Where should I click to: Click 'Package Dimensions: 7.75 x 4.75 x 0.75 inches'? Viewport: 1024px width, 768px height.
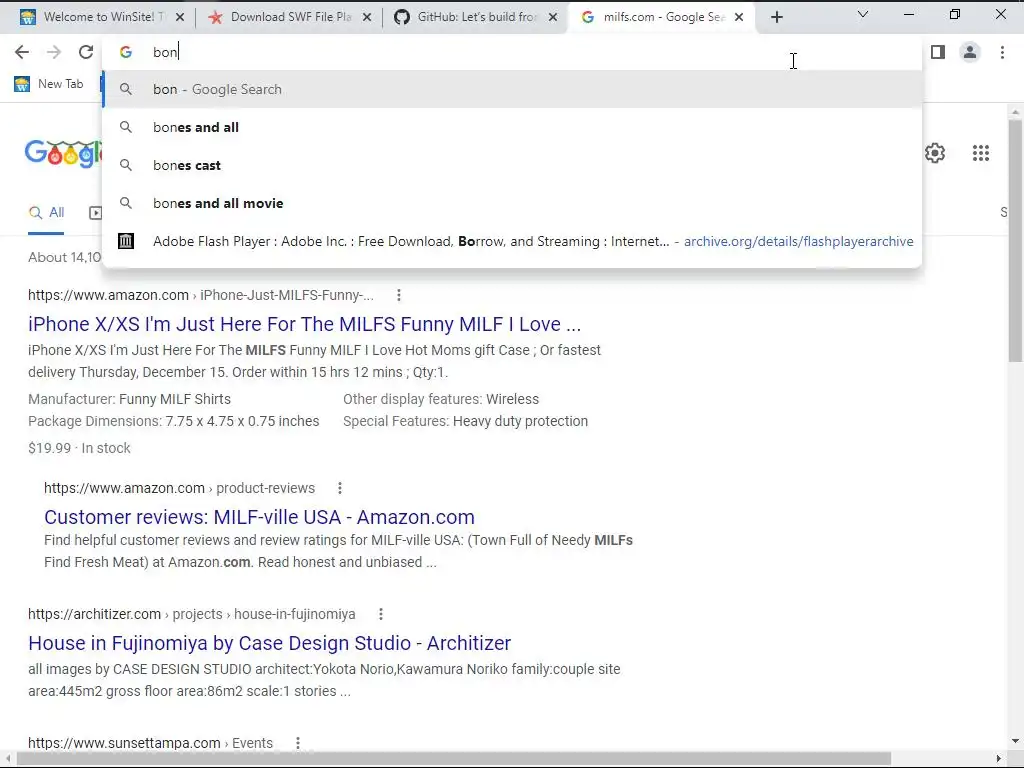coord(174,421)
